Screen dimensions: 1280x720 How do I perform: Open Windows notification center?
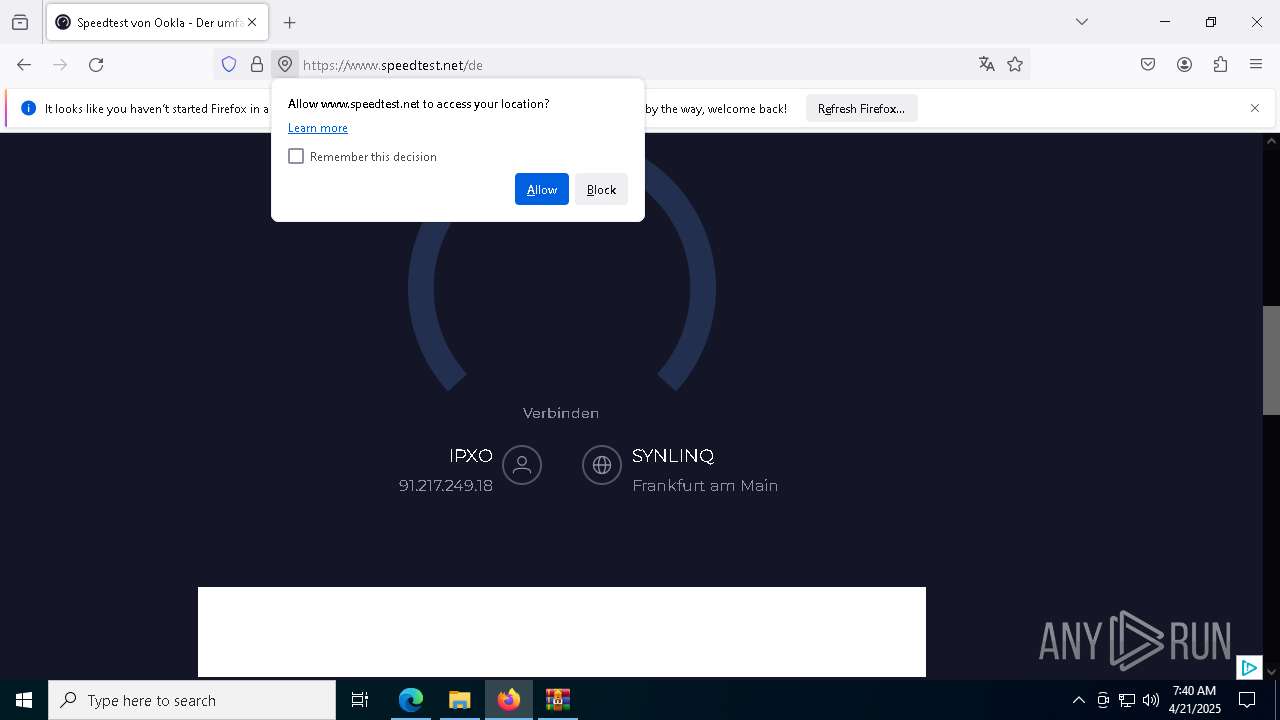point(1247,700)
